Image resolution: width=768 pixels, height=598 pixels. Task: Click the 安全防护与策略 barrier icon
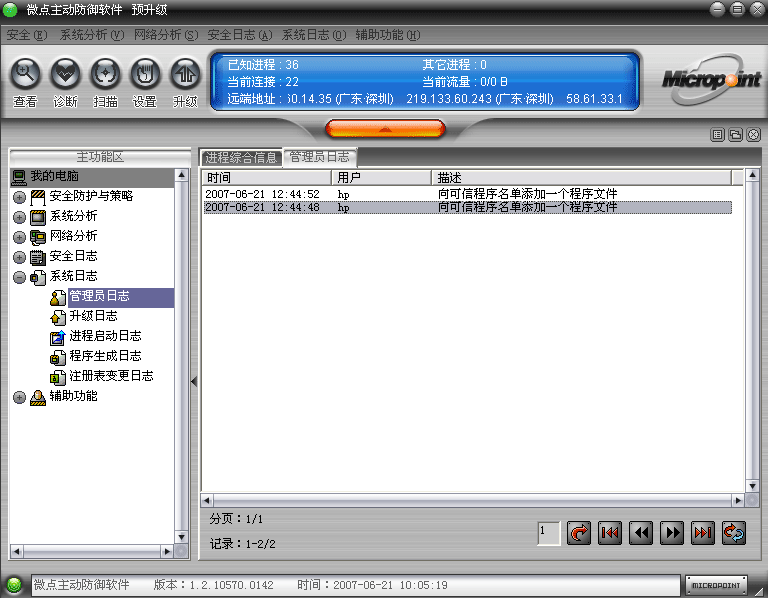coord(38,197)
